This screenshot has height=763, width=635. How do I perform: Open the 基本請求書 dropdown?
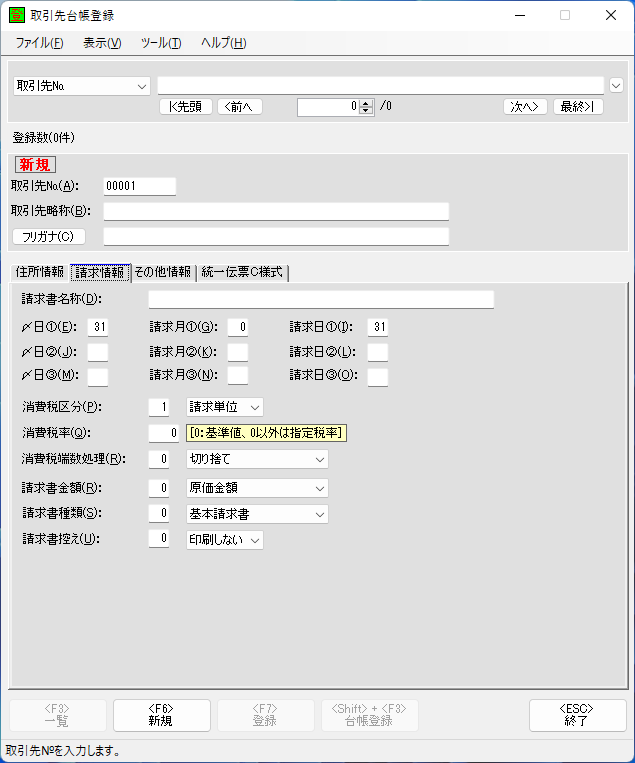[257, 514]
